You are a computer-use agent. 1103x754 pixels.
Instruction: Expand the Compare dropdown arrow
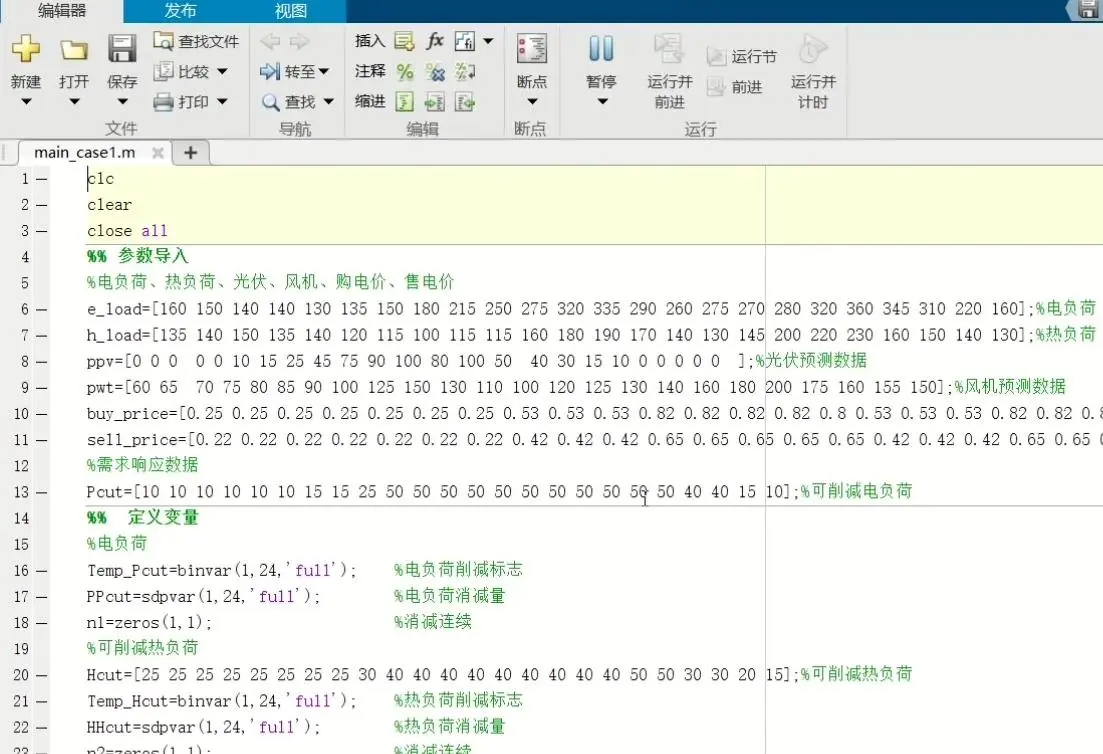pos(222,71)
